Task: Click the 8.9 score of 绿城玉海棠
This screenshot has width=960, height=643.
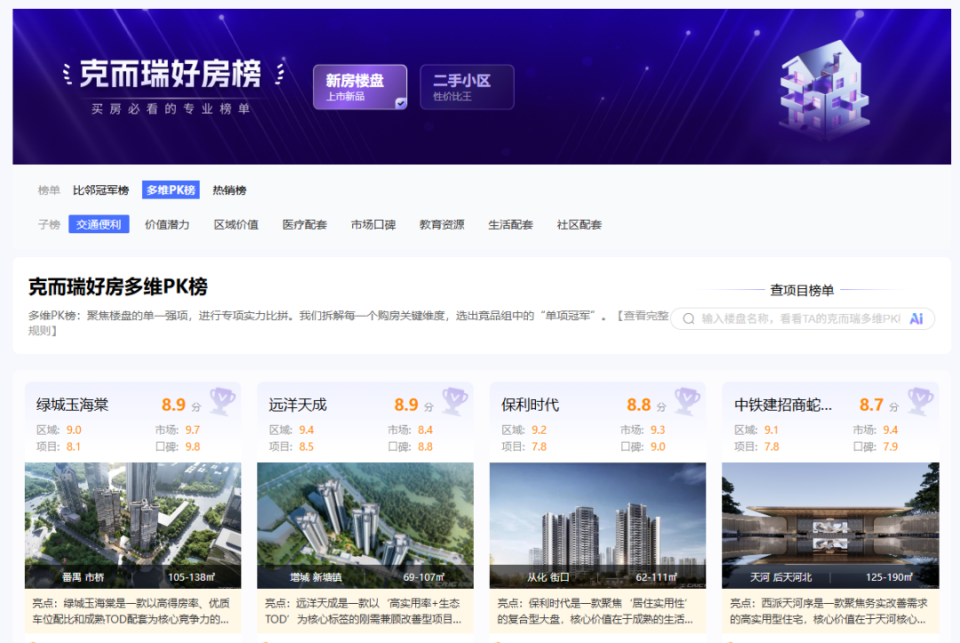Action: pyautogui.click(x=173, y=405)
